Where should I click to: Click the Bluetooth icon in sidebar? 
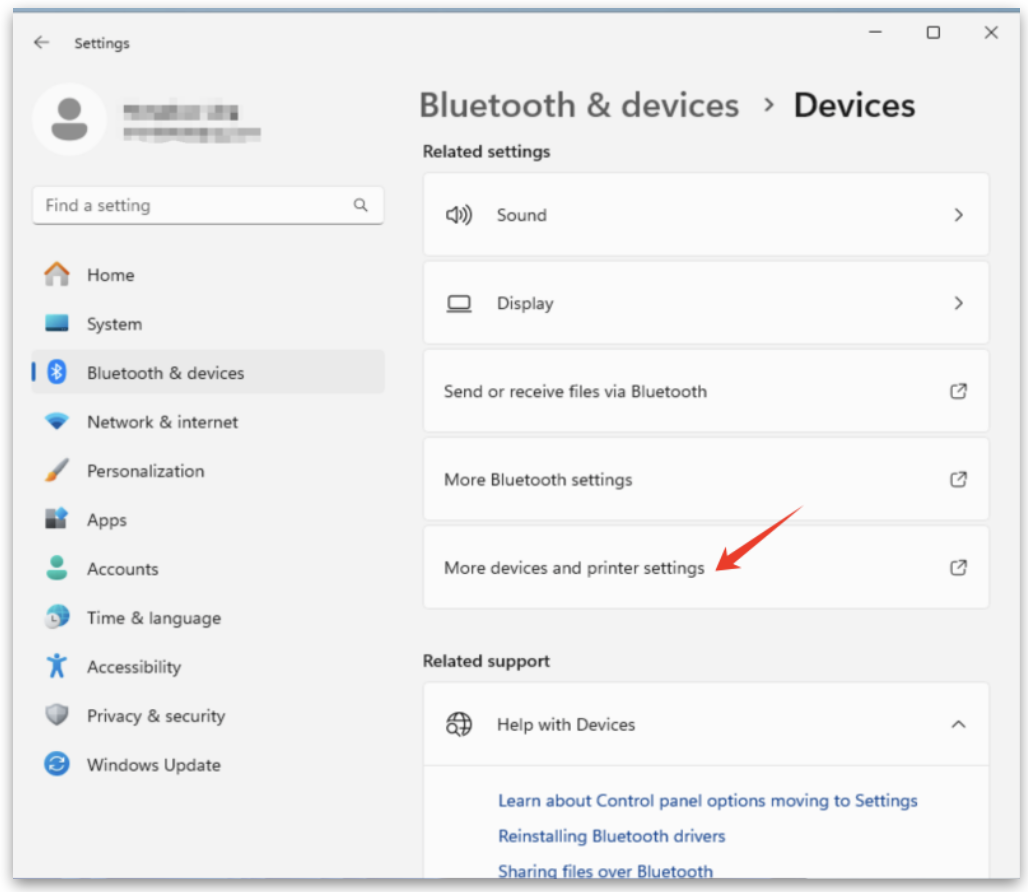58,373
